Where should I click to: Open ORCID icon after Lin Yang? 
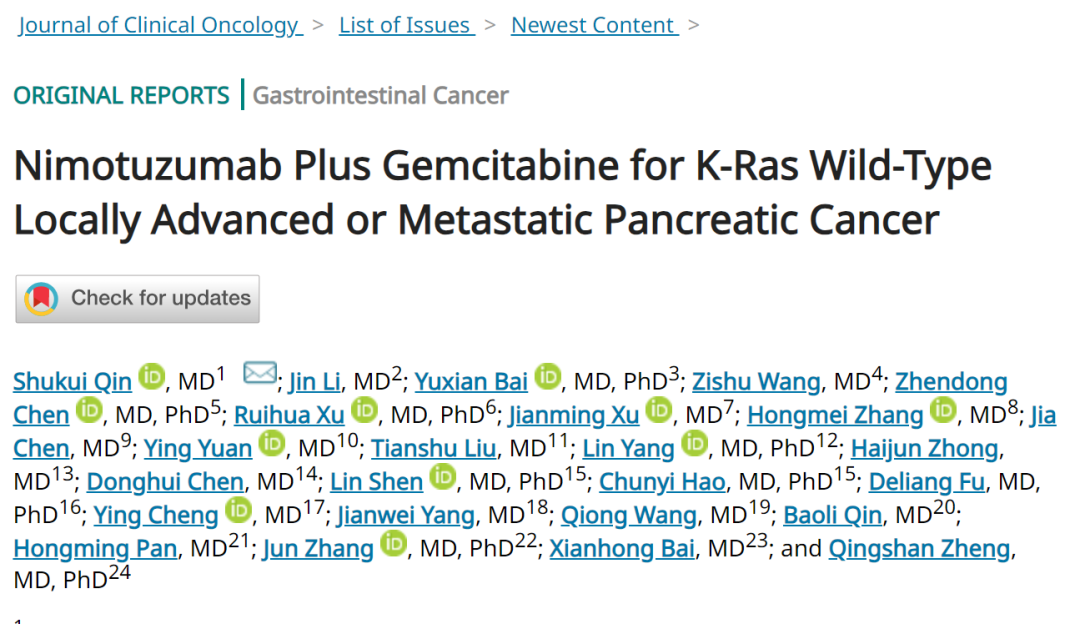pos(694,444)
